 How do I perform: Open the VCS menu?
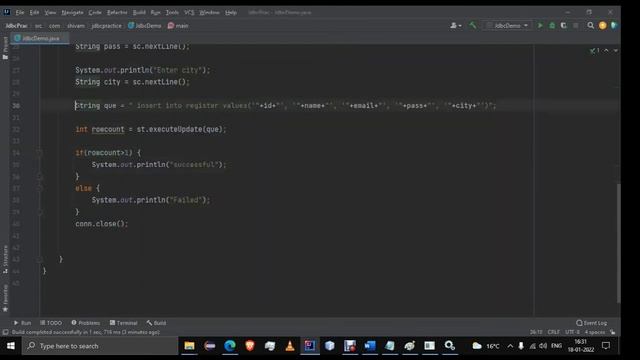(x=189, y=13)
